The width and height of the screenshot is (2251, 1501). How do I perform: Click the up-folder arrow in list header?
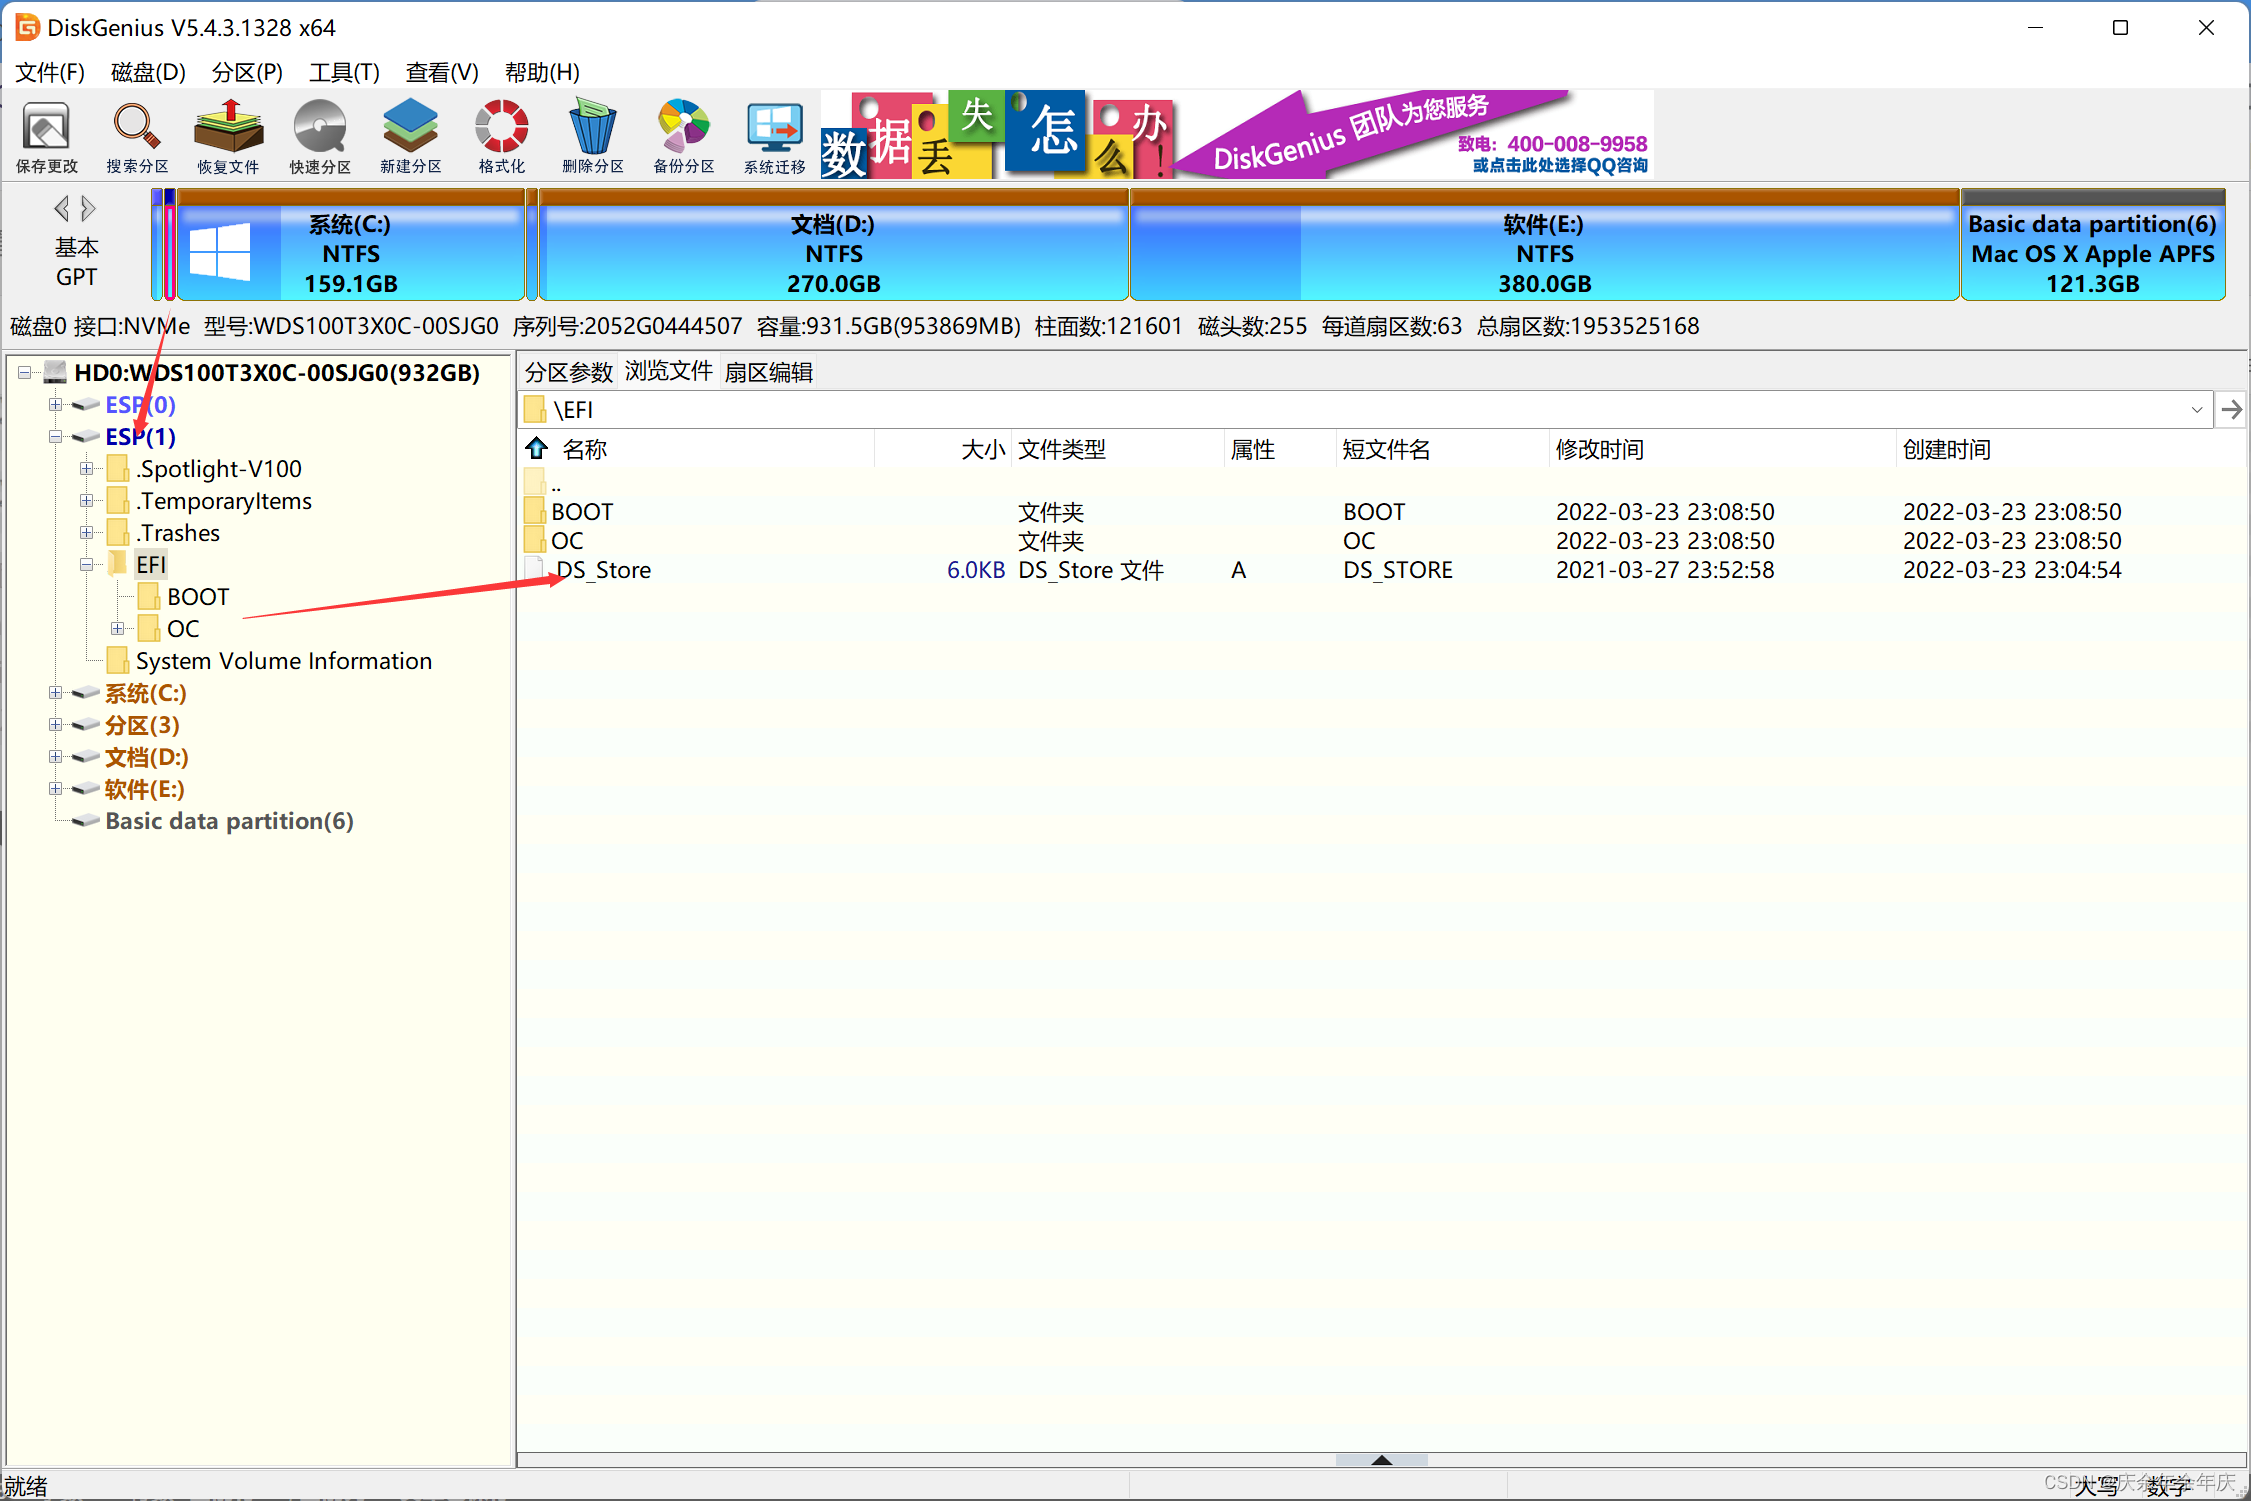(537, 449)
